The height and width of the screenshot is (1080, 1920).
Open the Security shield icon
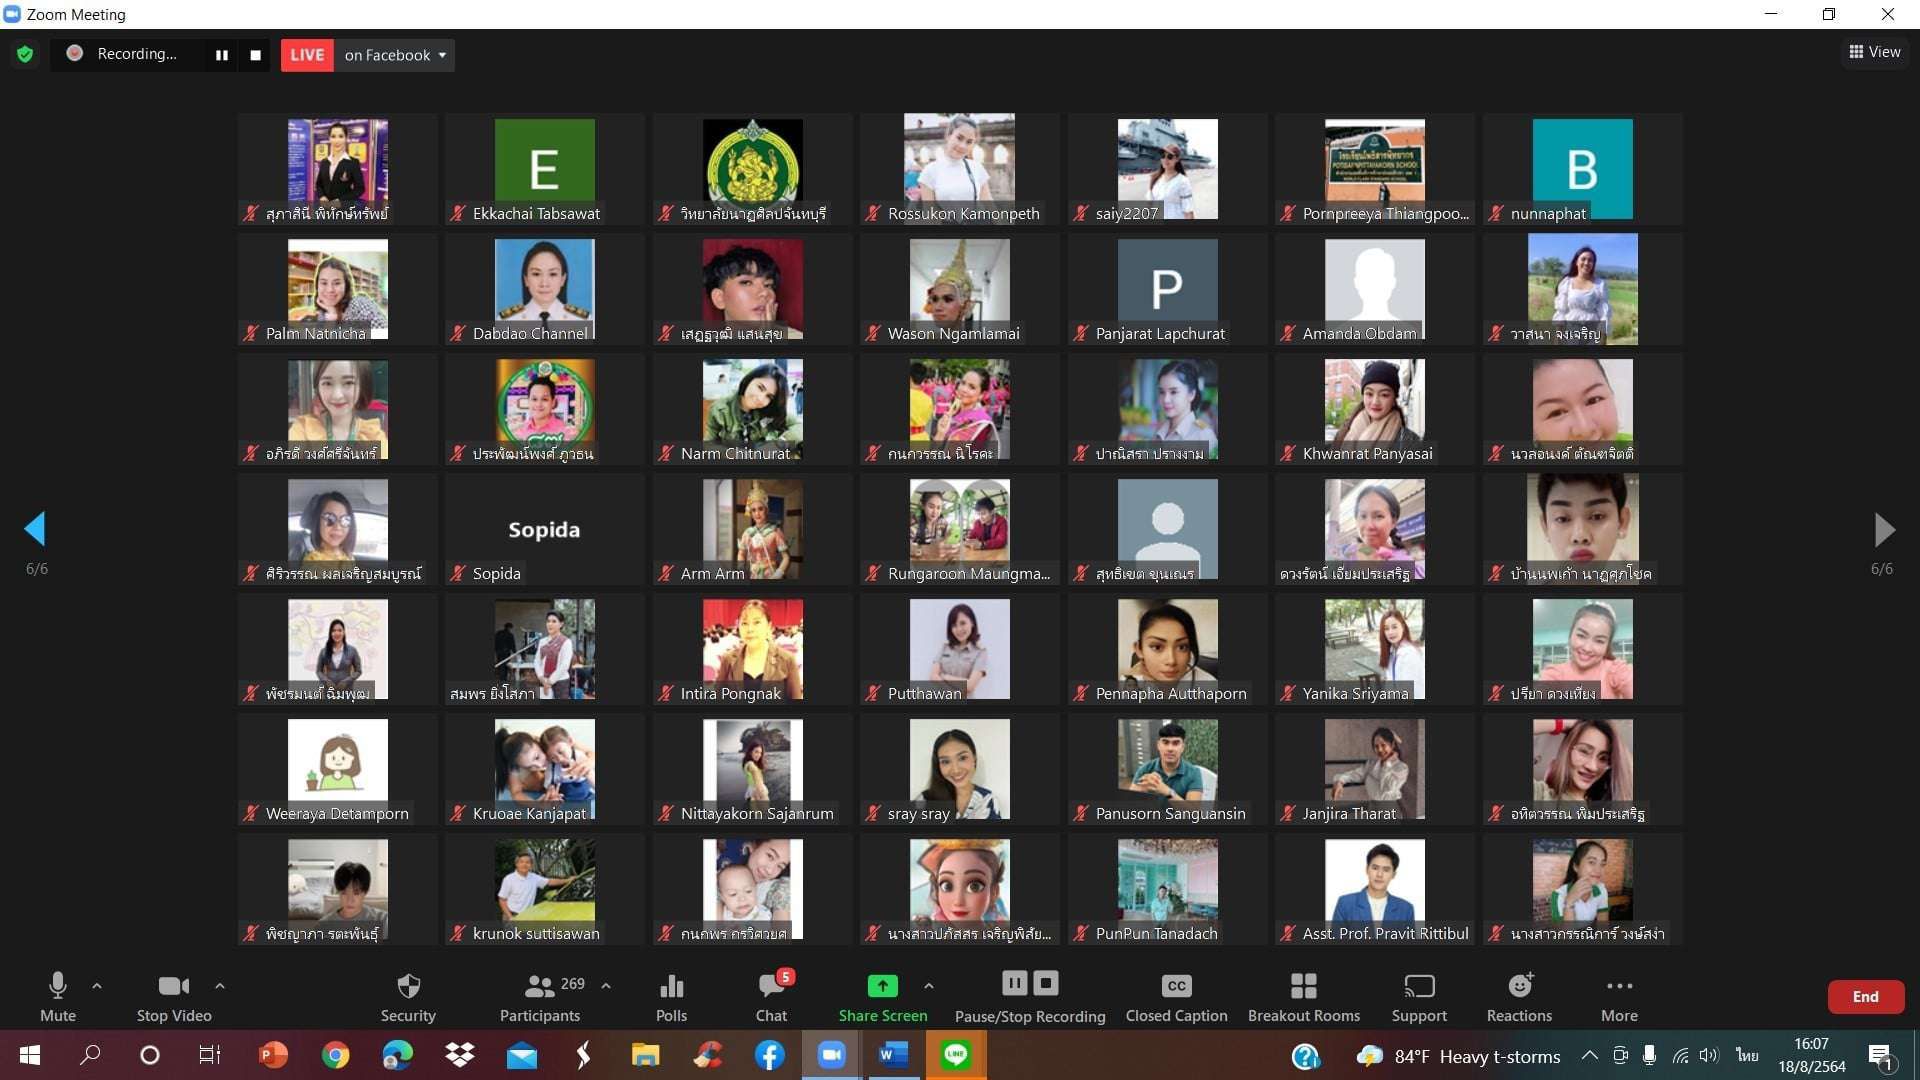click(x=408, y=987)
